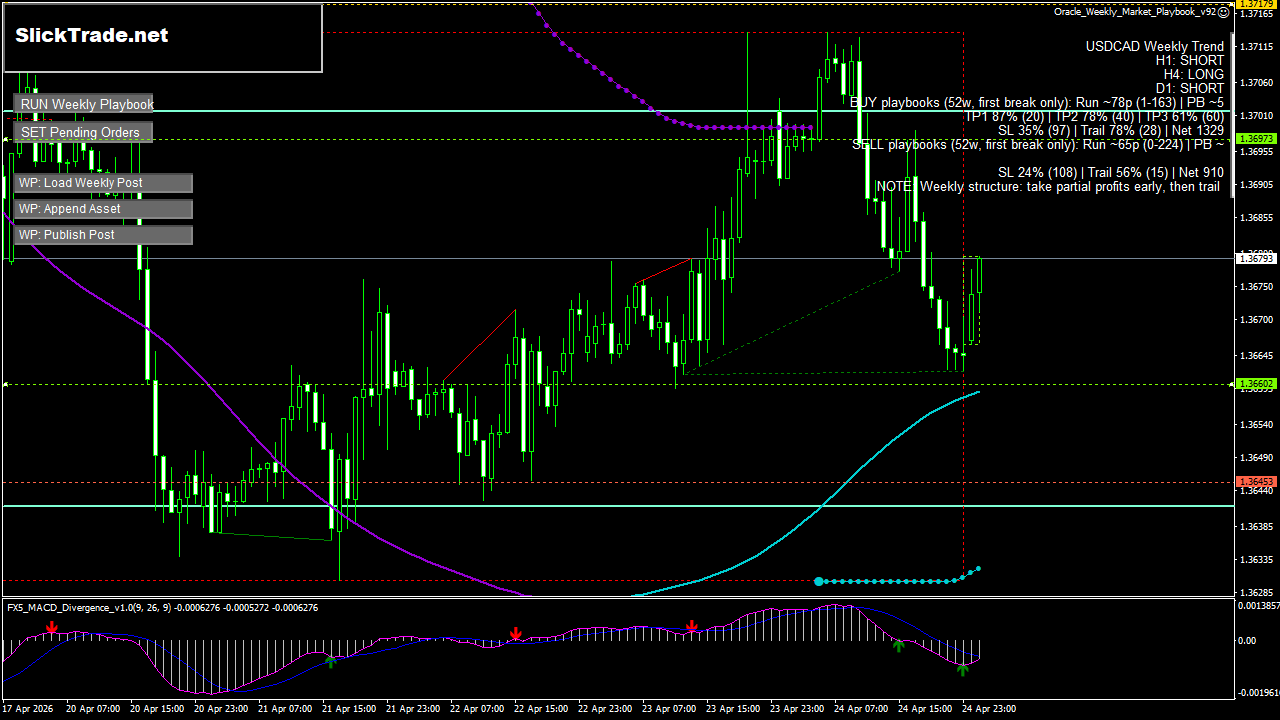Screen dimensions: 1280x720
Task: Click the WP: Append Asset button
Action: 103,209
